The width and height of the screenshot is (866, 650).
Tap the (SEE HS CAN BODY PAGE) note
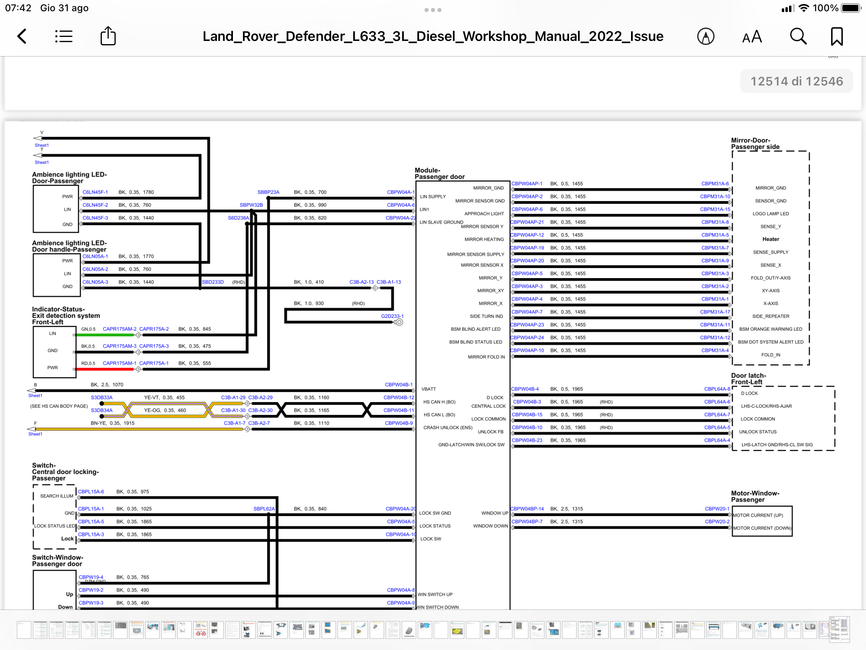point(59,406)
